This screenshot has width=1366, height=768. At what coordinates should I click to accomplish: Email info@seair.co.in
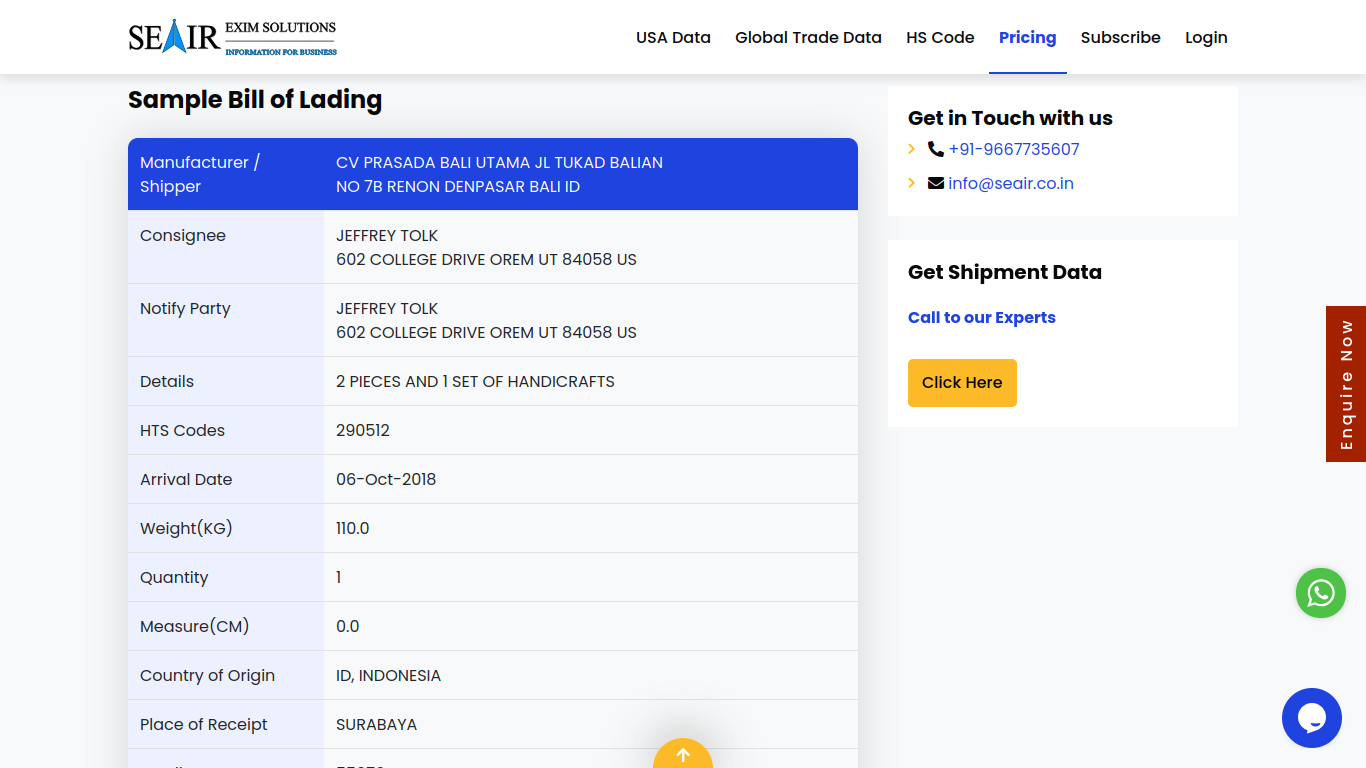click(1011, 183)
